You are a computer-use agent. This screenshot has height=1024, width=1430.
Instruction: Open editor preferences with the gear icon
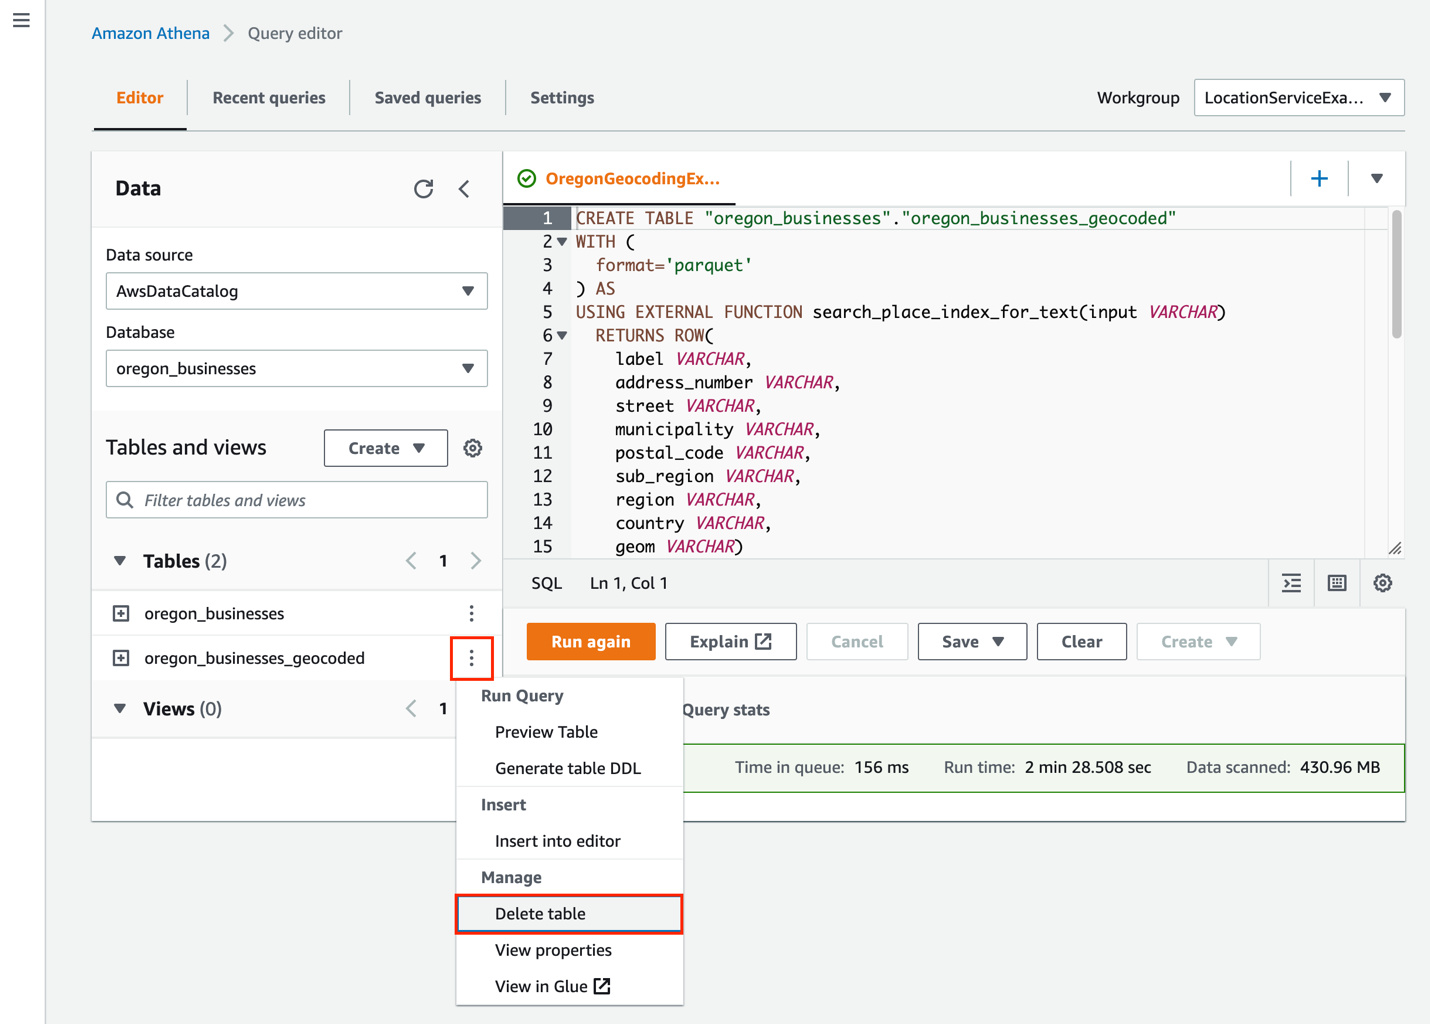tap(1382, 583)
